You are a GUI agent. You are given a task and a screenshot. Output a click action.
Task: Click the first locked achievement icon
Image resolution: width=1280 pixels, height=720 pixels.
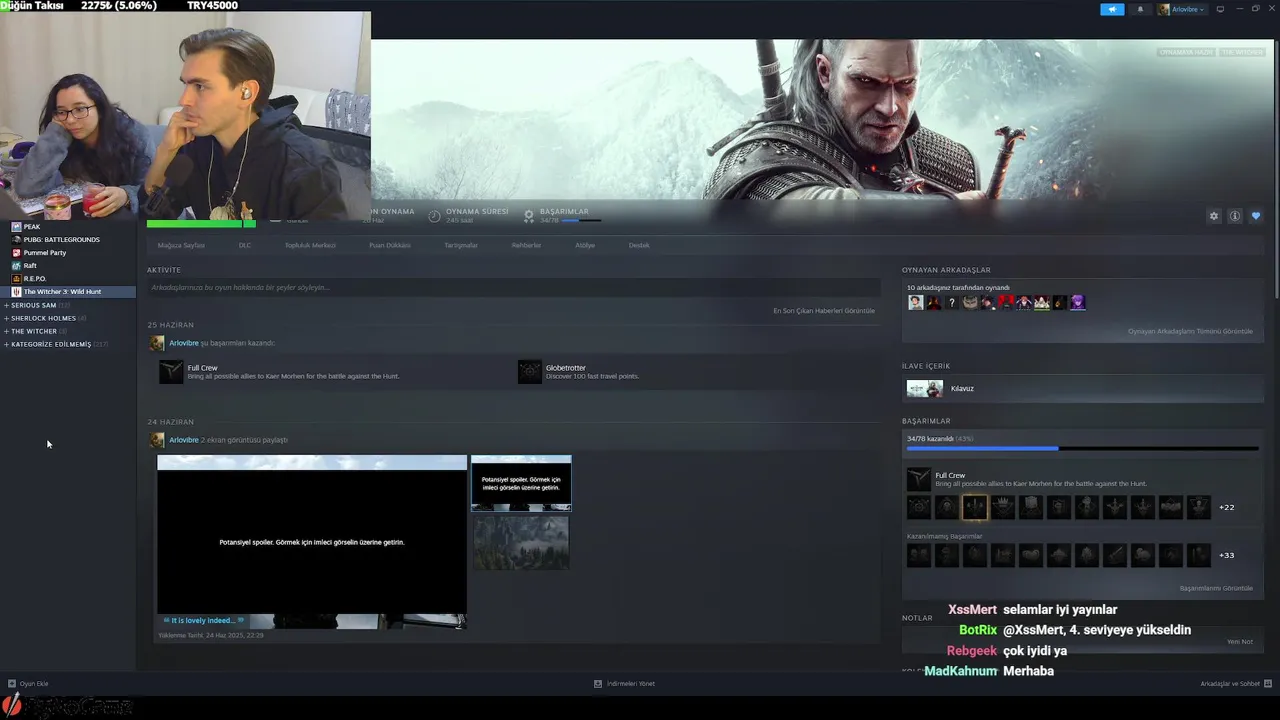pos(918,555)
